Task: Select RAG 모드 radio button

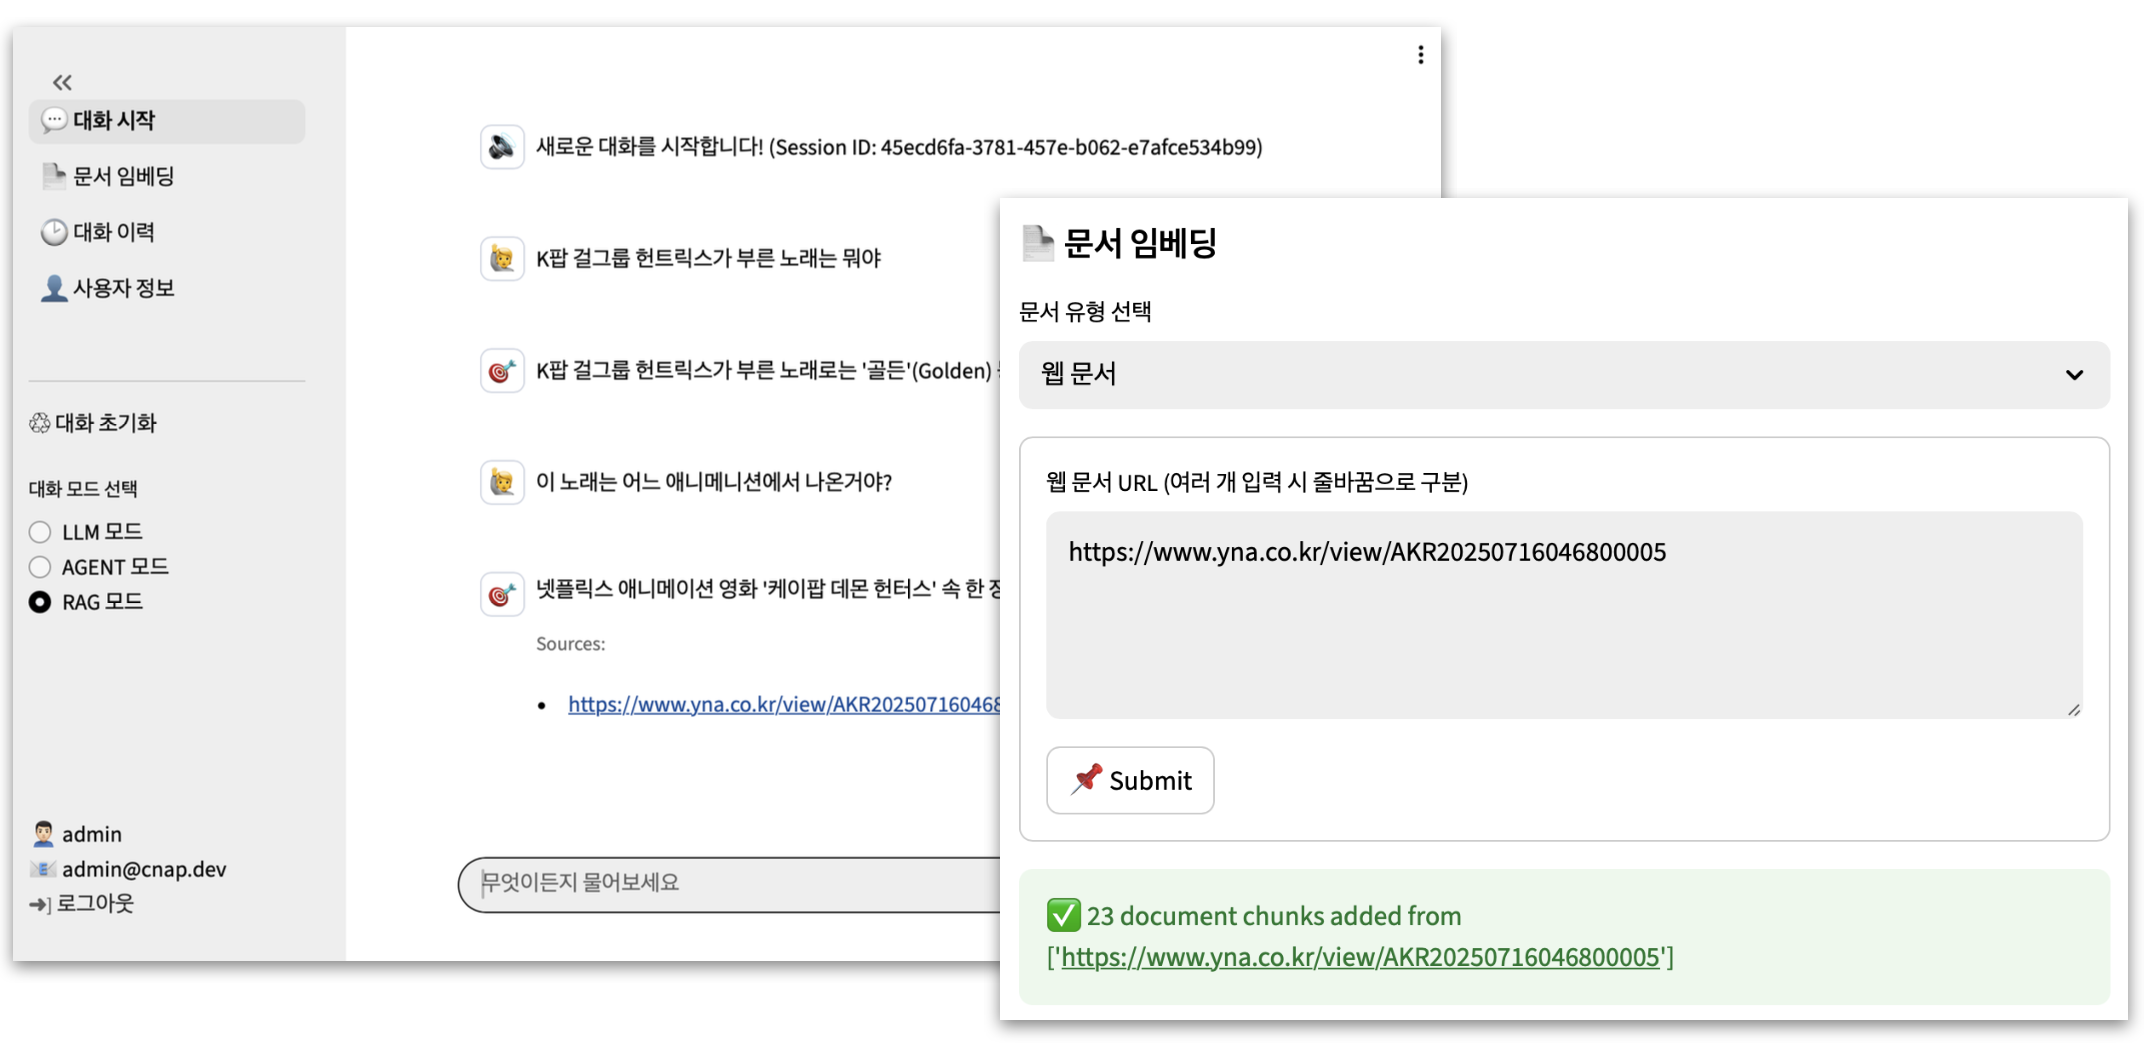Action: point(40,602)
